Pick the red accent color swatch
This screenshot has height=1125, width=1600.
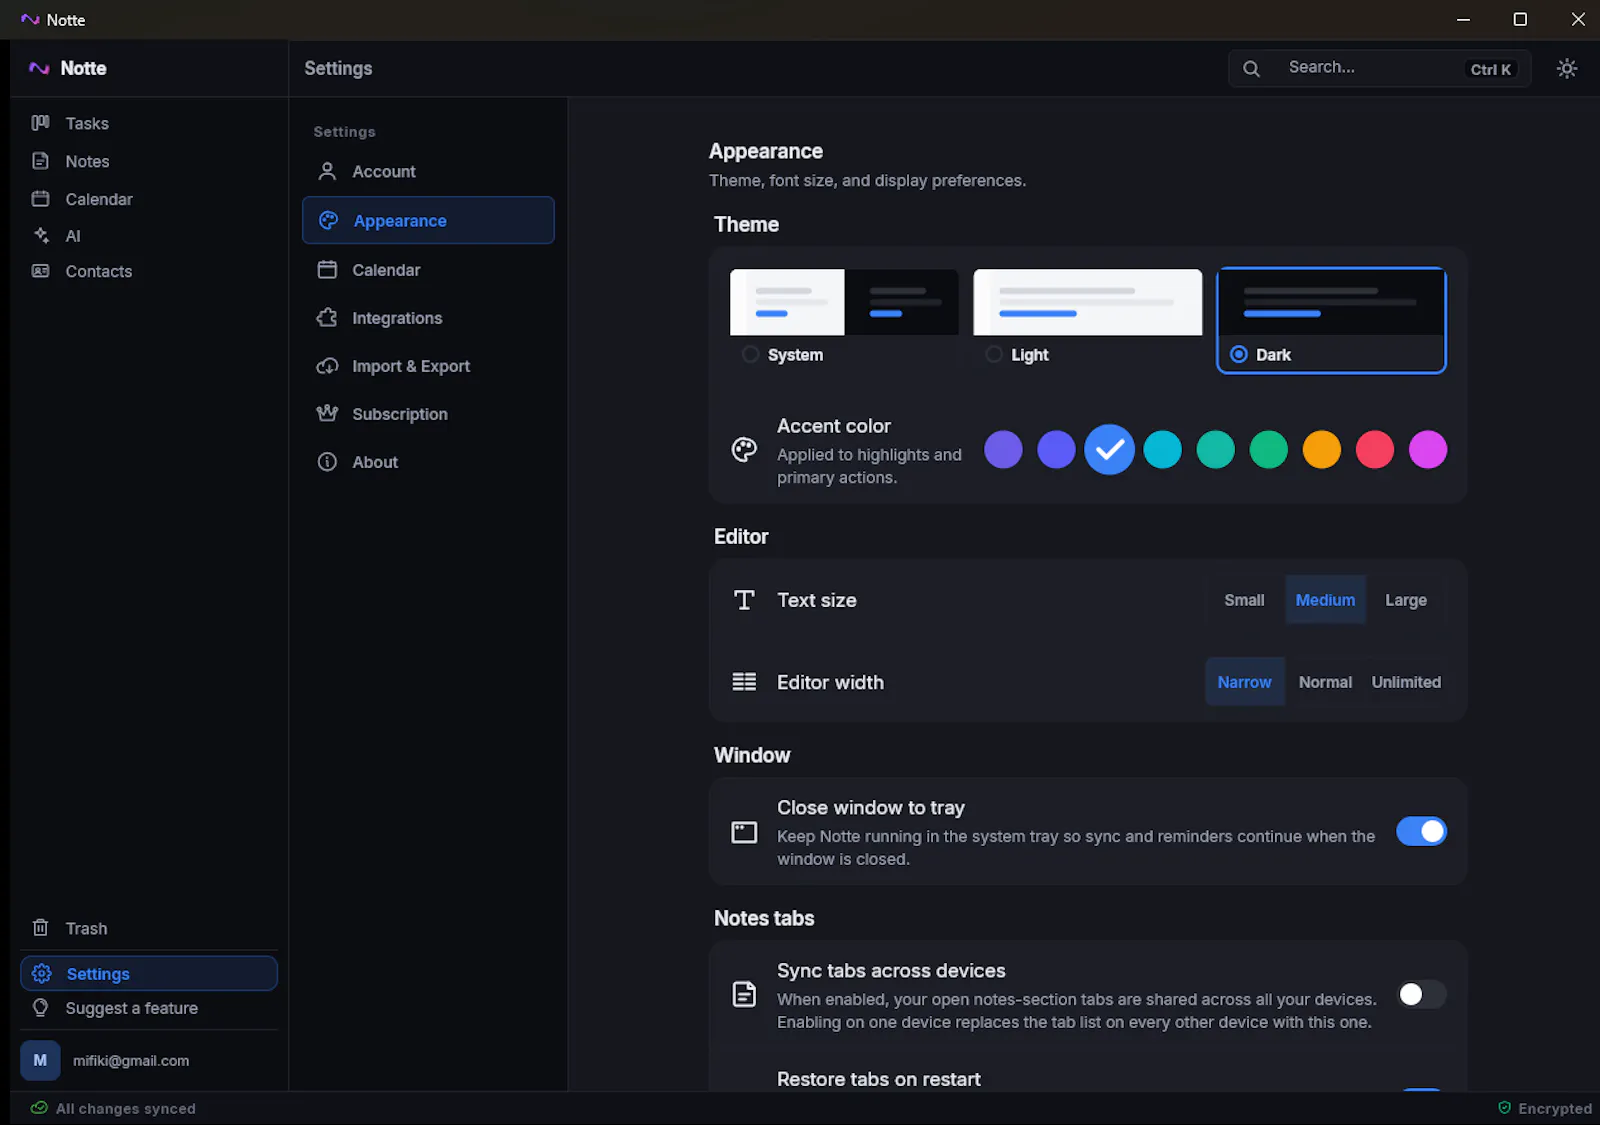(1374, 450)
